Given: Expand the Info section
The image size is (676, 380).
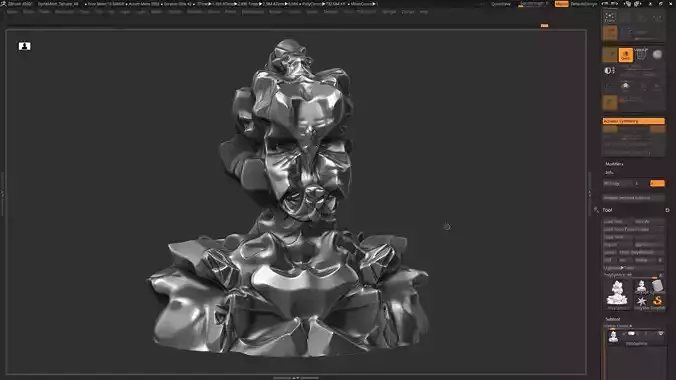Looking at the screenshot, I should tap(609, 172).
